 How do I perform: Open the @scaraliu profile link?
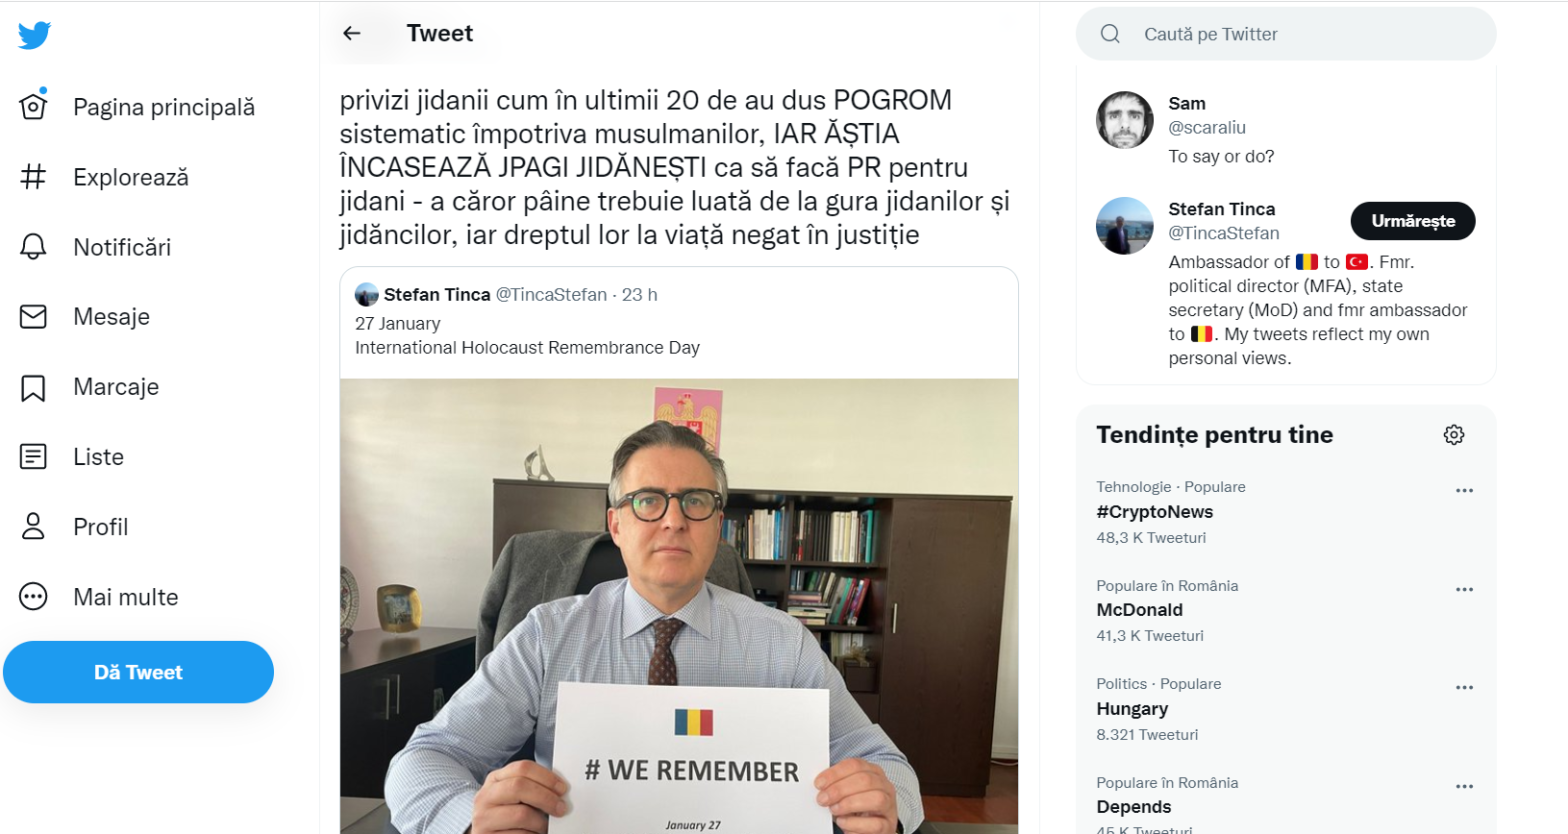coord(1207,128)
